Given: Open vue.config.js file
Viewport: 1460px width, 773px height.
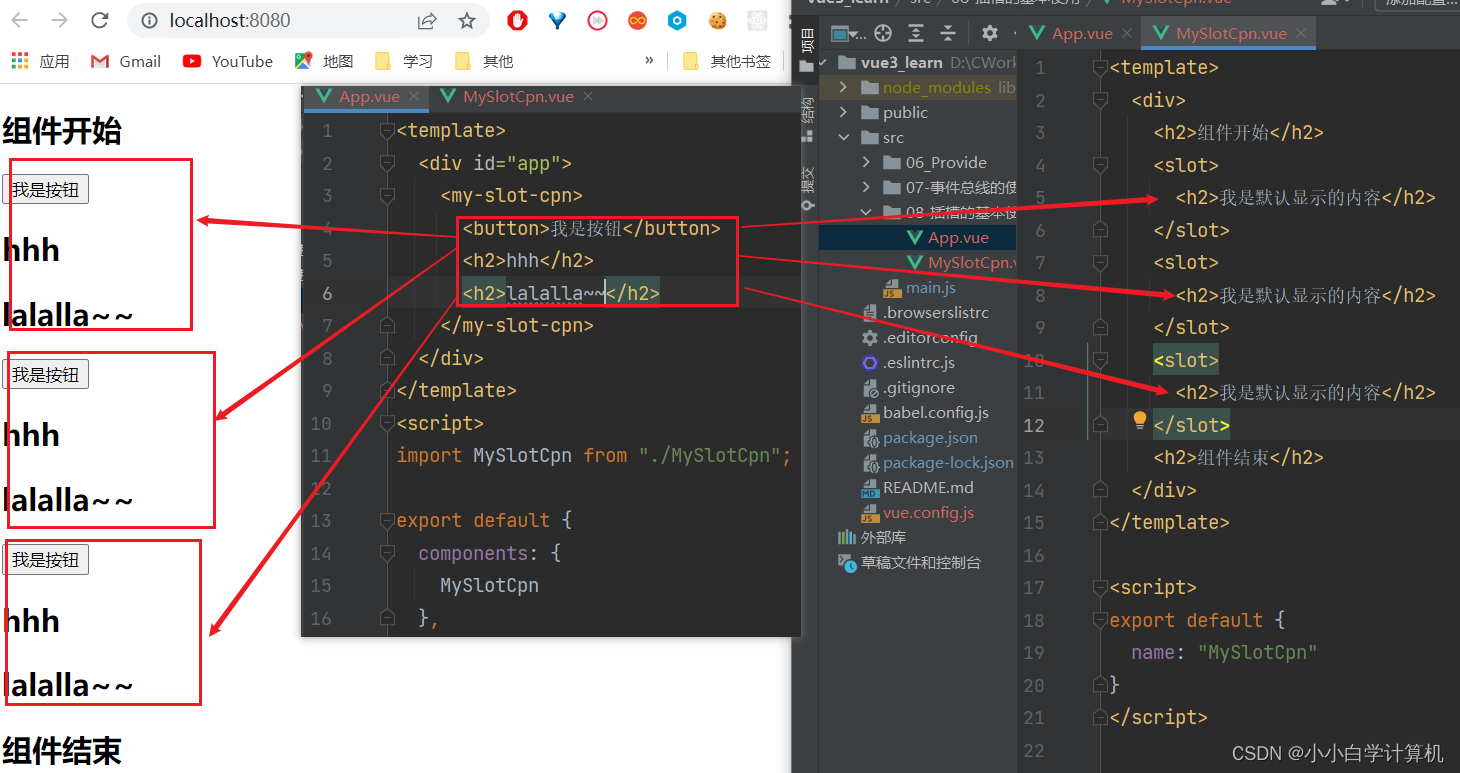Looking at the screenshot, I should (x=918, y=512).
